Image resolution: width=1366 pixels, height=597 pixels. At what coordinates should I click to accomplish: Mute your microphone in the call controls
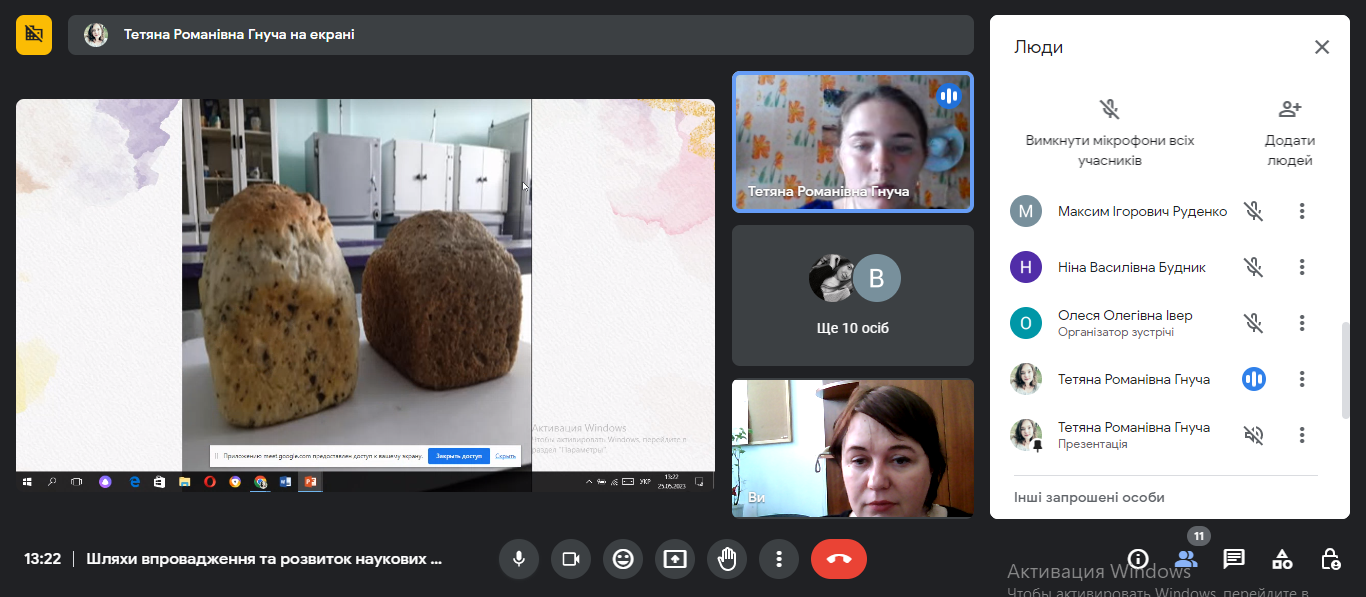point(519,559)
